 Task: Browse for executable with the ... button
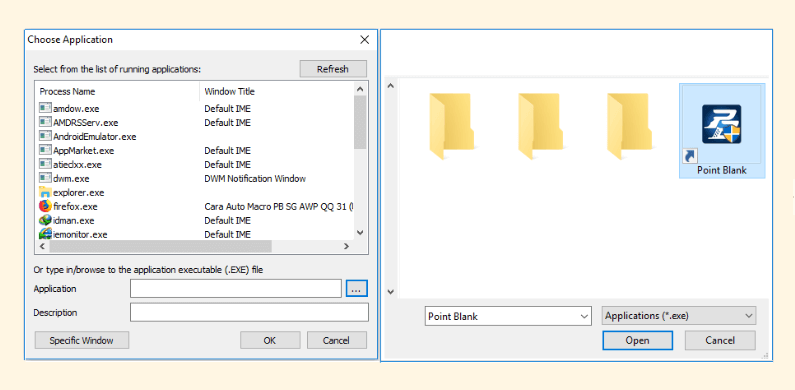[357, 289]
